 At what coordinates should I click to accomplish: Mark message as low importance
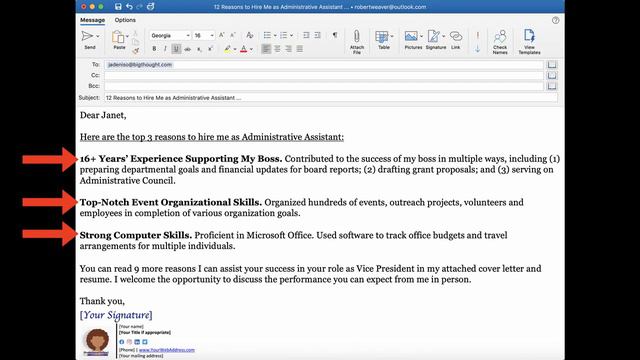pyautogui.click(x=478, y=49)
